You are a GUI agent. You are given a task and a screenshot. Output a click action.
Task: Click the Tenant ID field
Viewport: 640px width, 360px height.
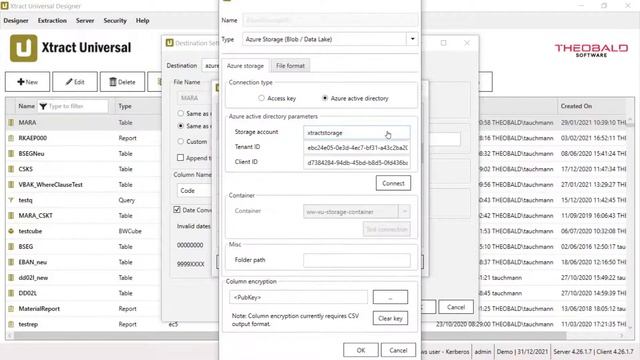356,147
